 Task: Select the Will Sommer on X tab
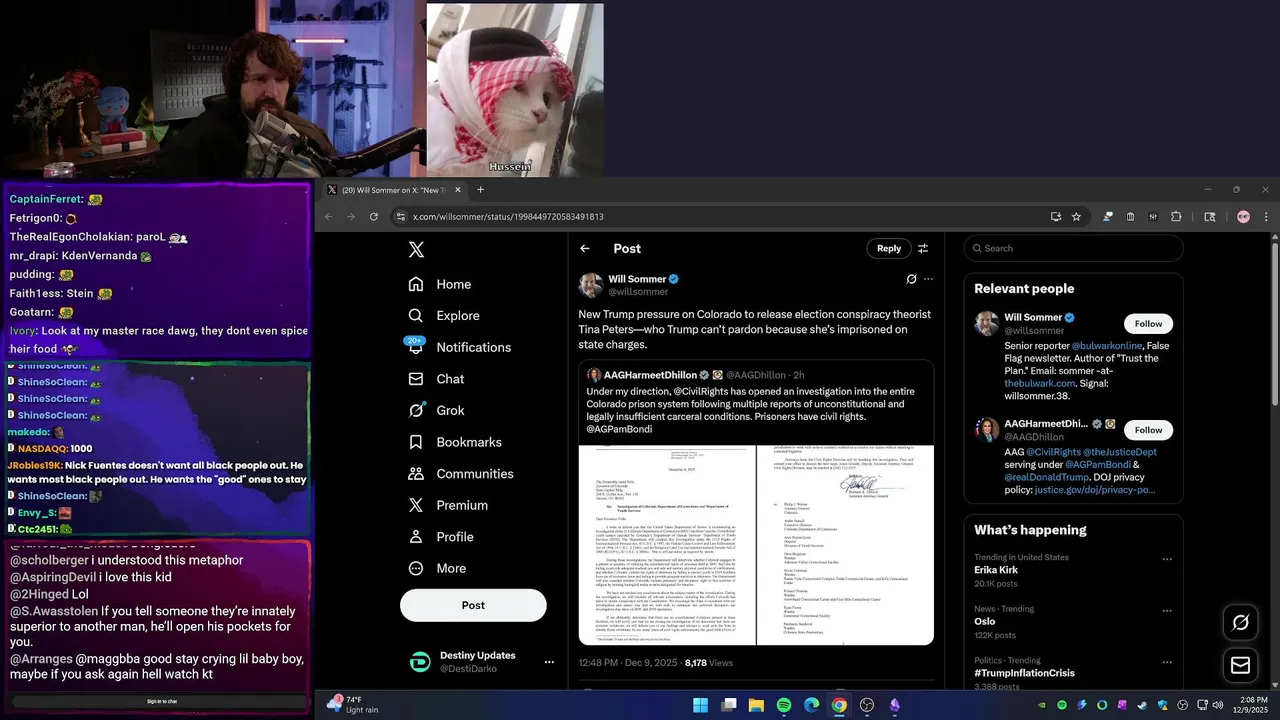click(x=395, y=190)
